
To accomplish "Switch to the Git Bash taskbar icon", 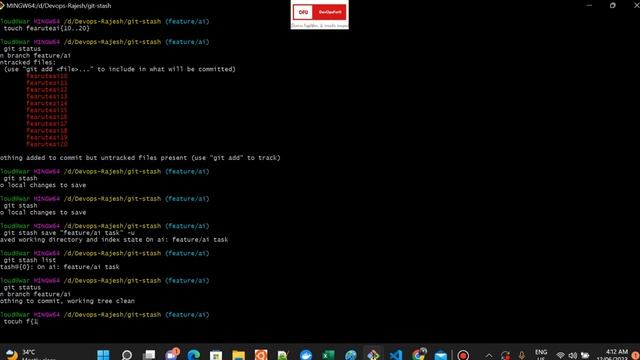I will [373, 355].
